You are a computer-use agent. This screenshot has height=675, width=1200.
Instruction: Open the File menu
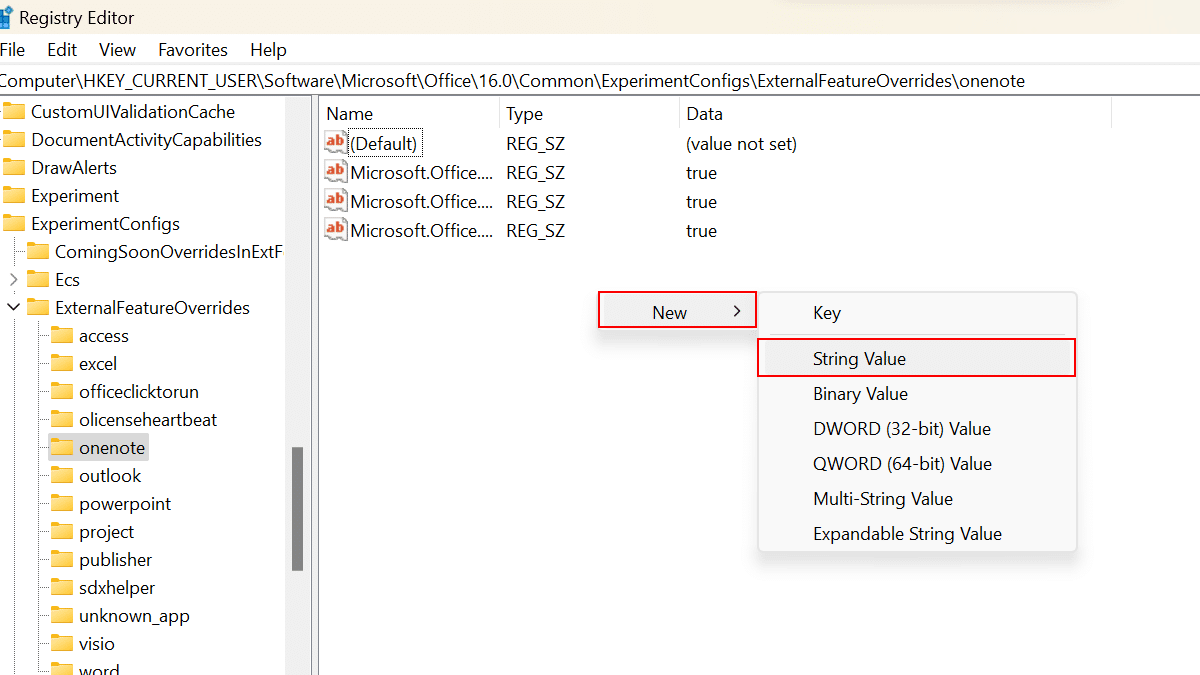12,49
